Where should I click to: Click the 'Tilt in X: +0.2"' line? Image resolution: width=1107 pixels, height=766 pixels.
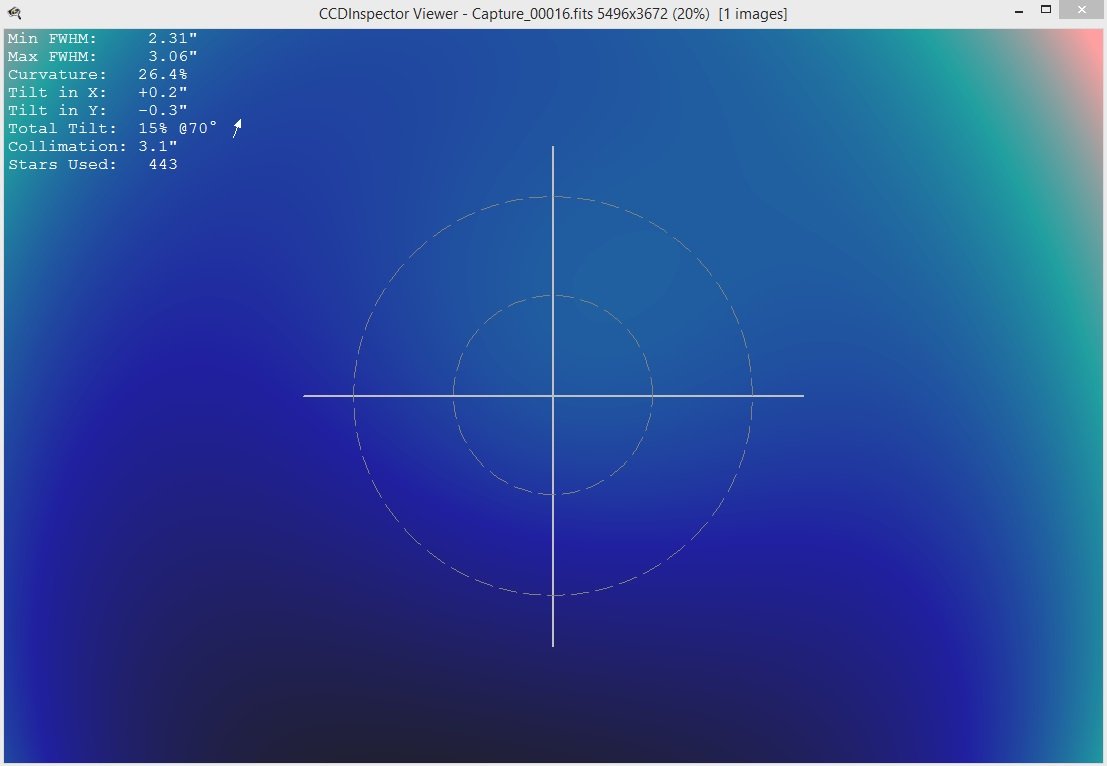coord(97,92)
